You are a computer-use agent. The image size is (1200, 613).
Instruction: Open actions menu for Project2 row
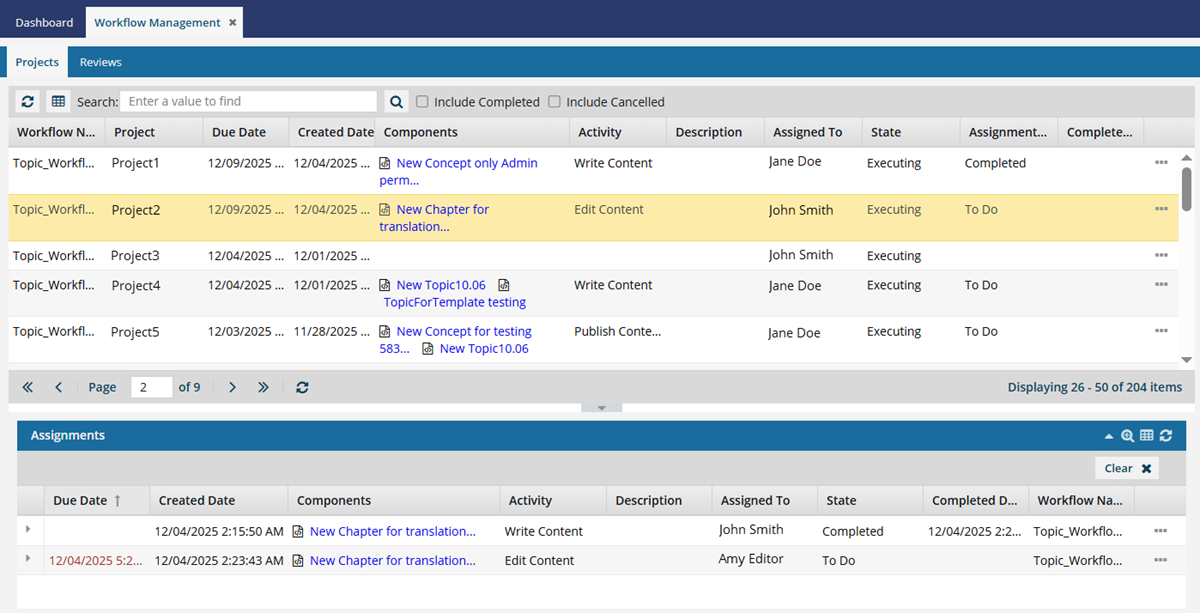pyautogui.click(x=1160, y=209)
